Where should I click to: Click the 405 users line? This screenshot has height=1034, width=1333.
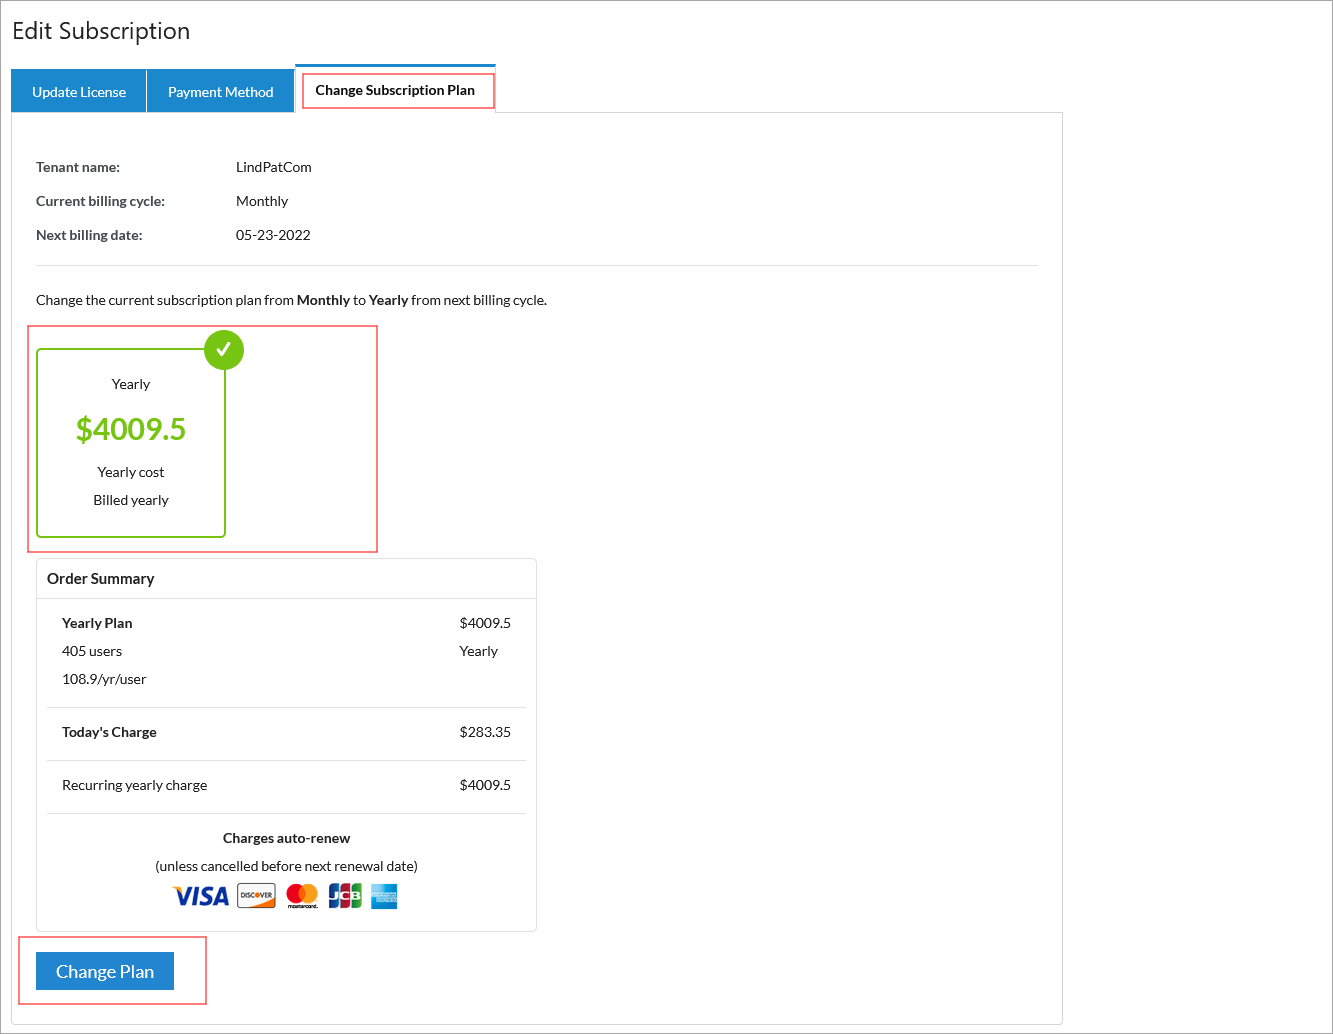[x=92, y=651]
